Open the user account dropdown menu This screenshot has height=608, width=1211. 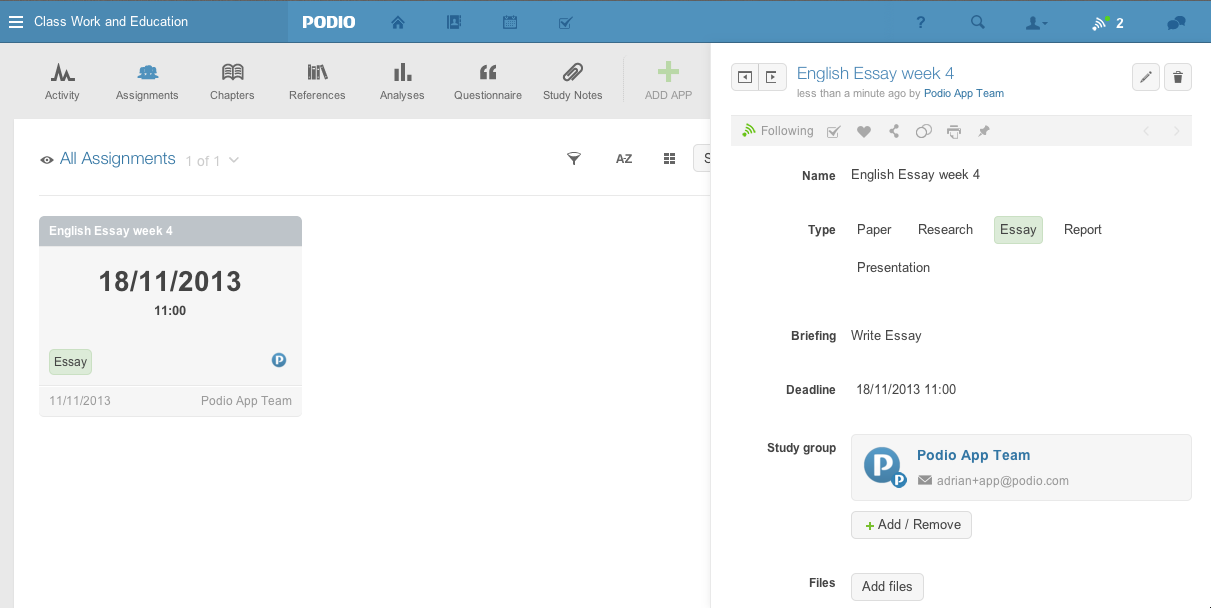pos(1037,23)
